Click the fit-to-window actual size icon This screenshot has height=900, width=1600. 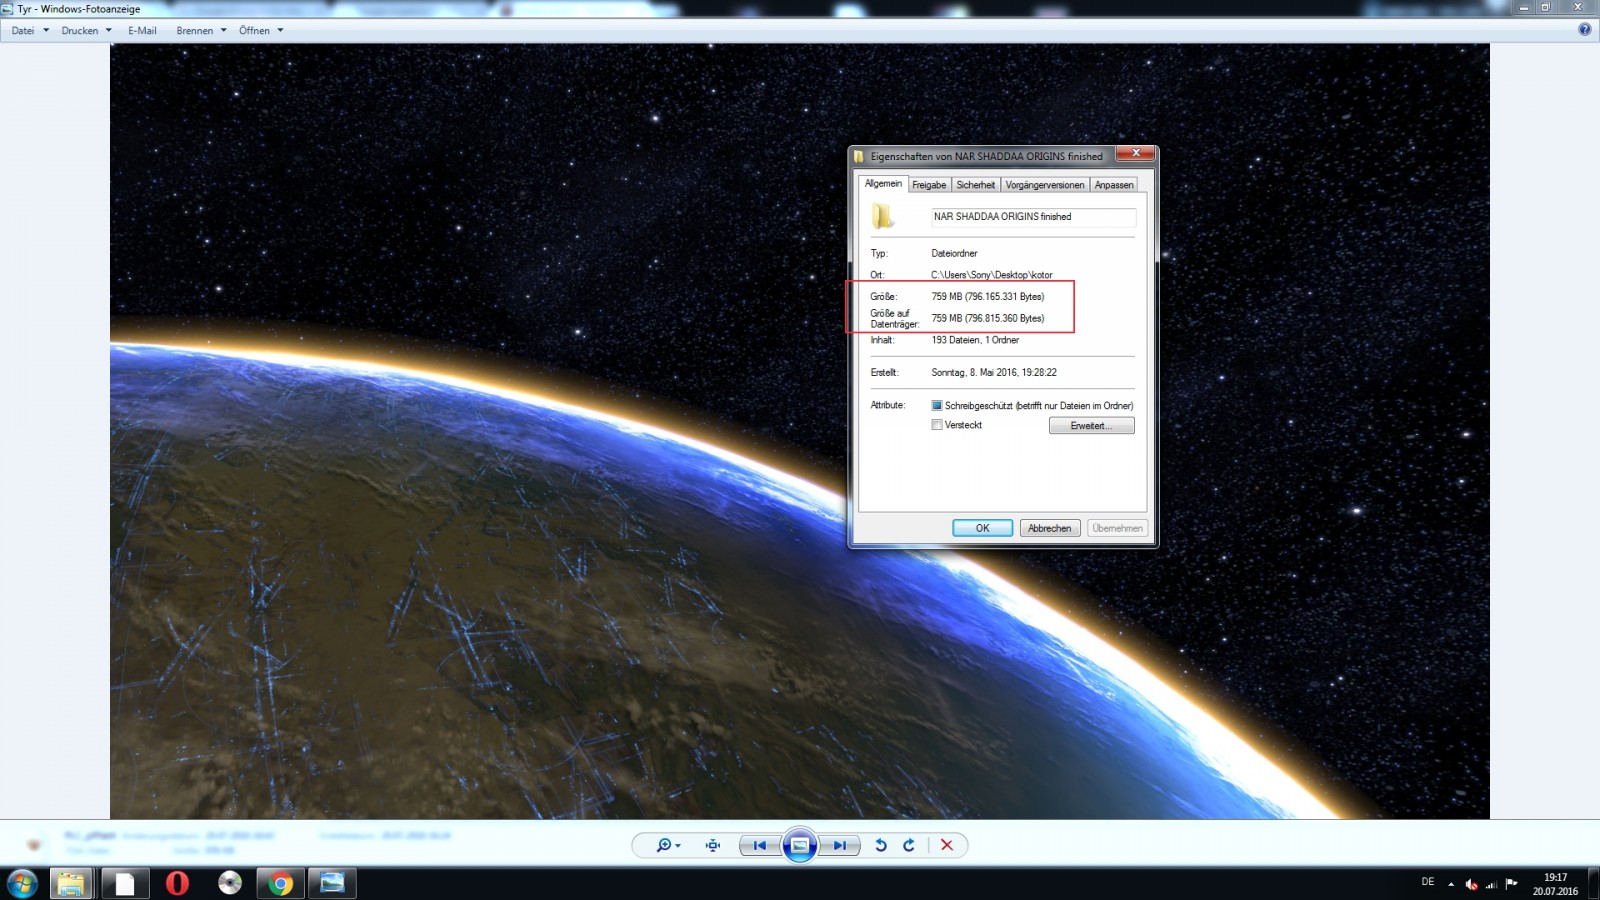(713, 846)
